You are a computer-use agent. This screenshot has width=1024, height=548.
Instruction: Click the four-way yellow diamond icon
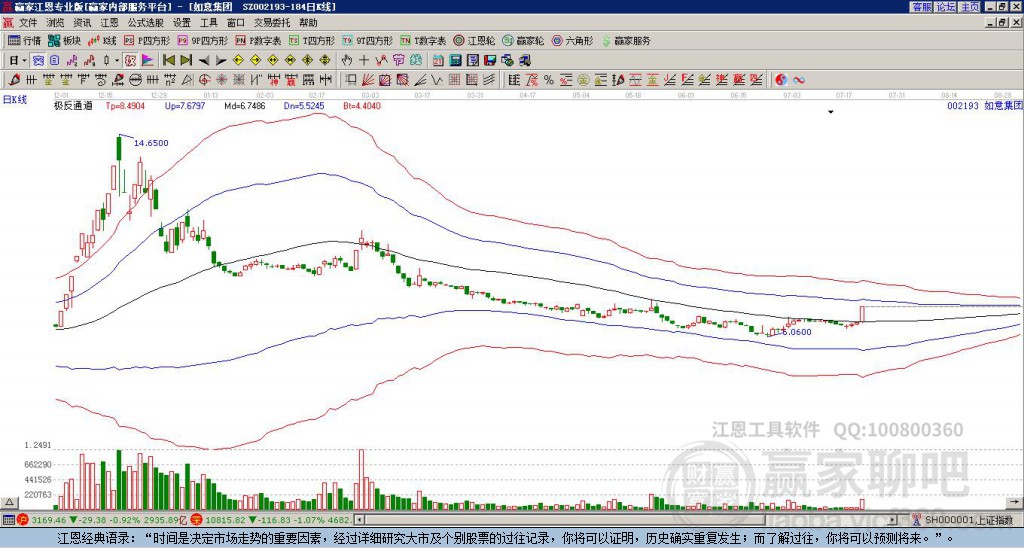coord(325,61)
